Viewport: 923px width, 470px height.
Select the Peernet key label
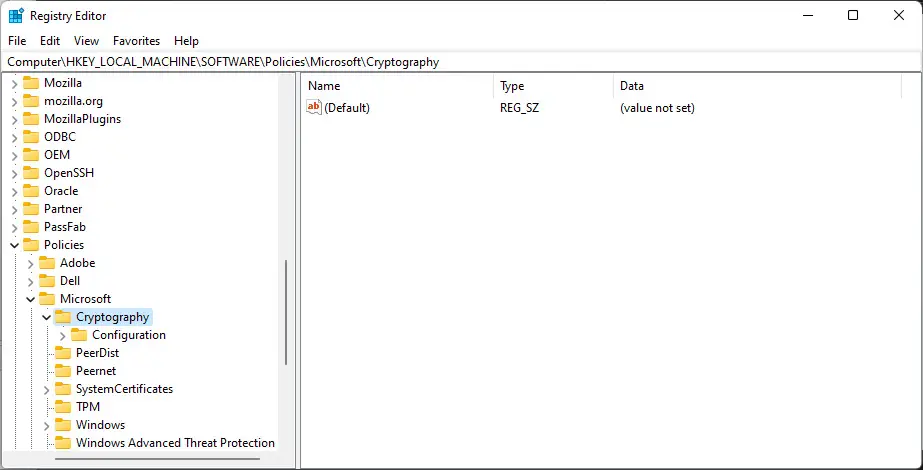tap(96, 371)
